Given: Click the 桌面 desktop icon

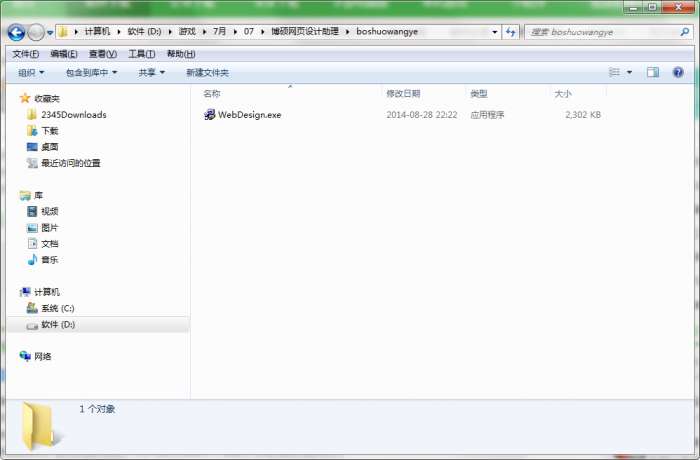Looking at the screenshot, I should 32,147.
